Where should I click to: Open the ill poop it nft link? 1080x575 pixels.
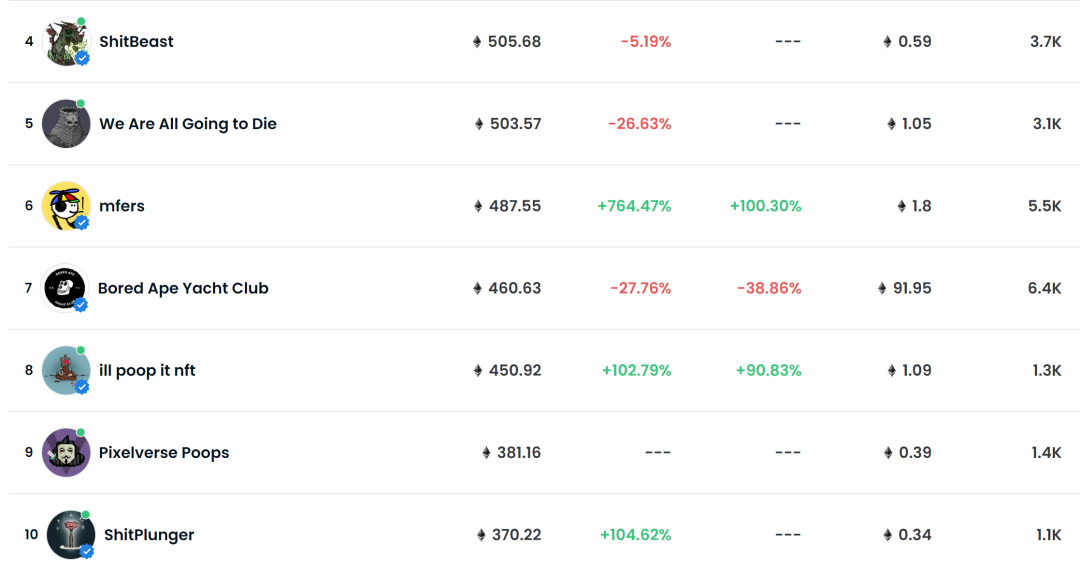click(147, 370)
